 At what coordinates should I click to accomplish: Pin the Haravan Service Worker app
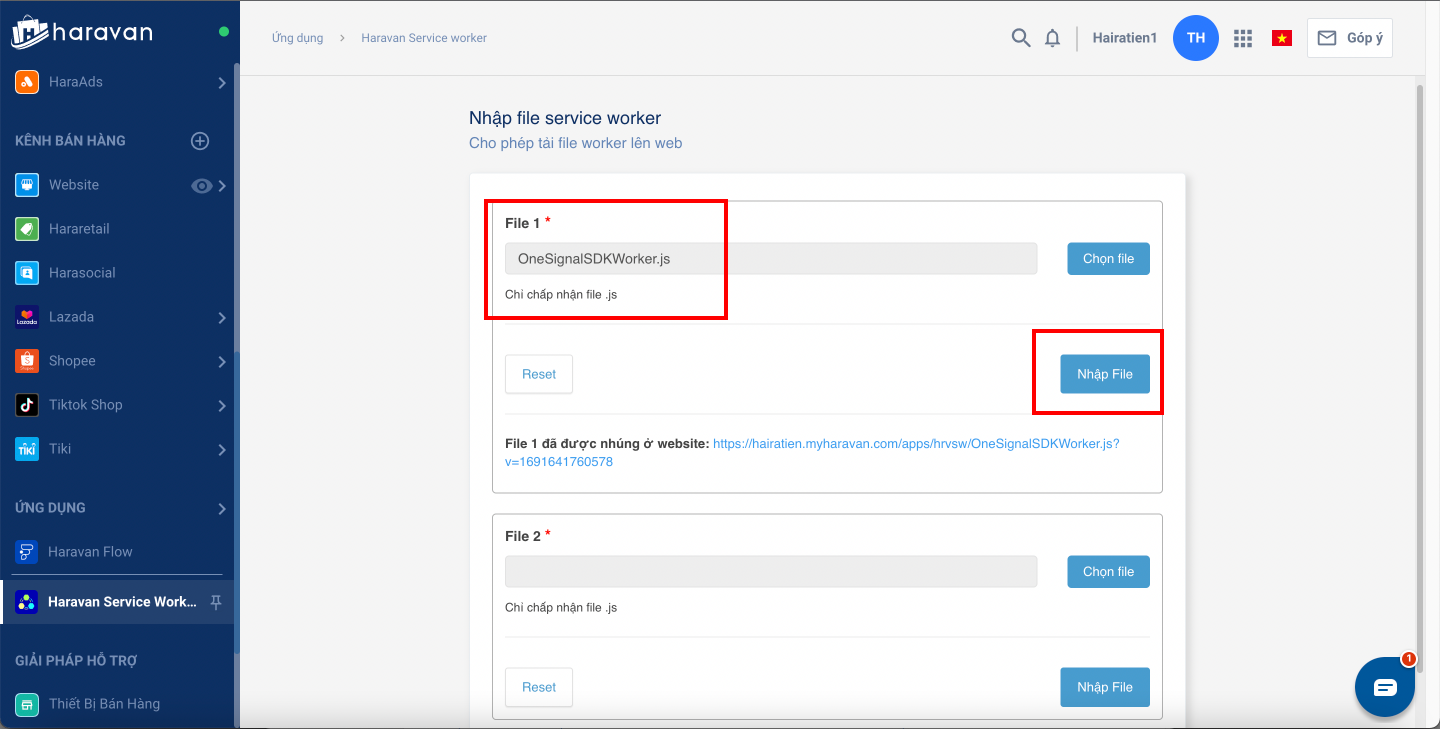[x=215, y=602]
